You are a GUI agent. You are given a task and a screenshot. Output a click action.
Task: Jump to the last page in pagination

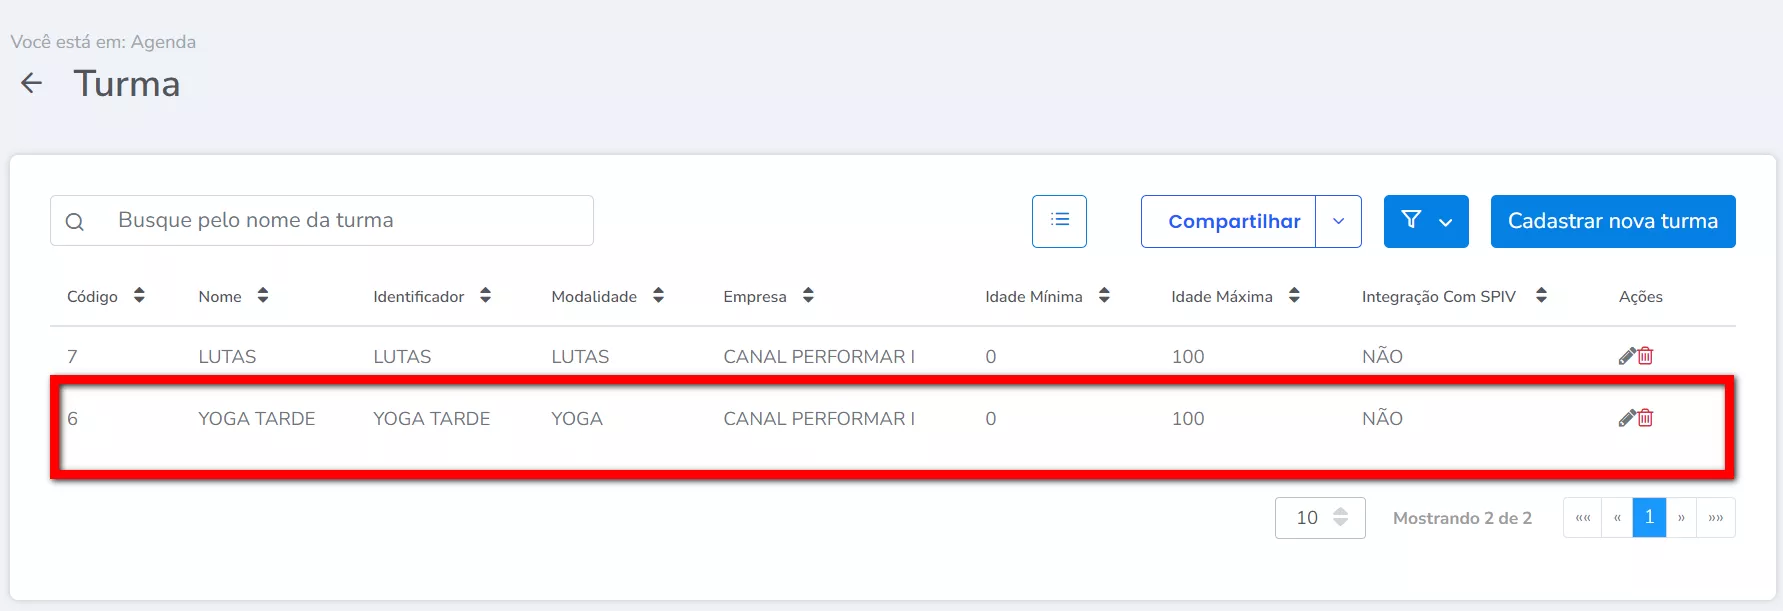pyautogui.click(x=1716, y=518)
